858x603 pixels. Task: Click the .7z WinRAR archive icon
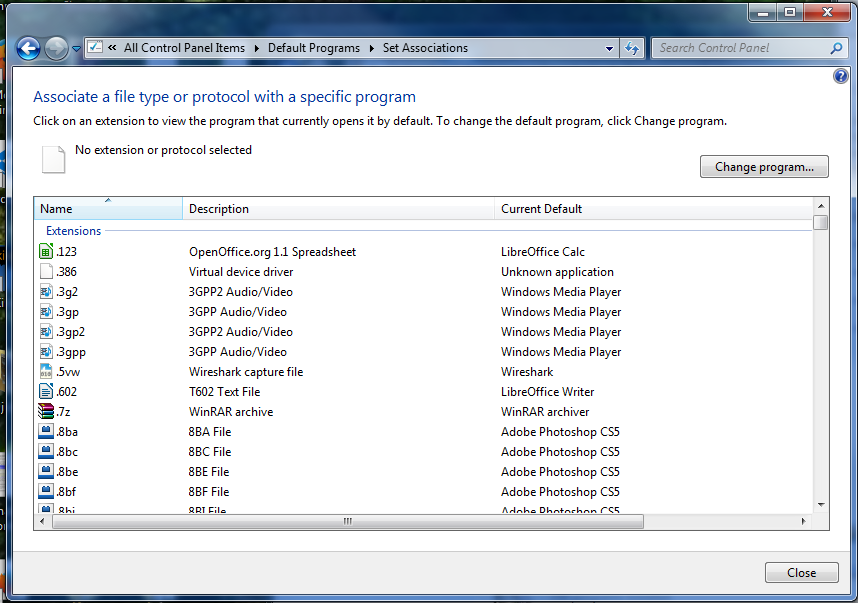pos(46,412)
